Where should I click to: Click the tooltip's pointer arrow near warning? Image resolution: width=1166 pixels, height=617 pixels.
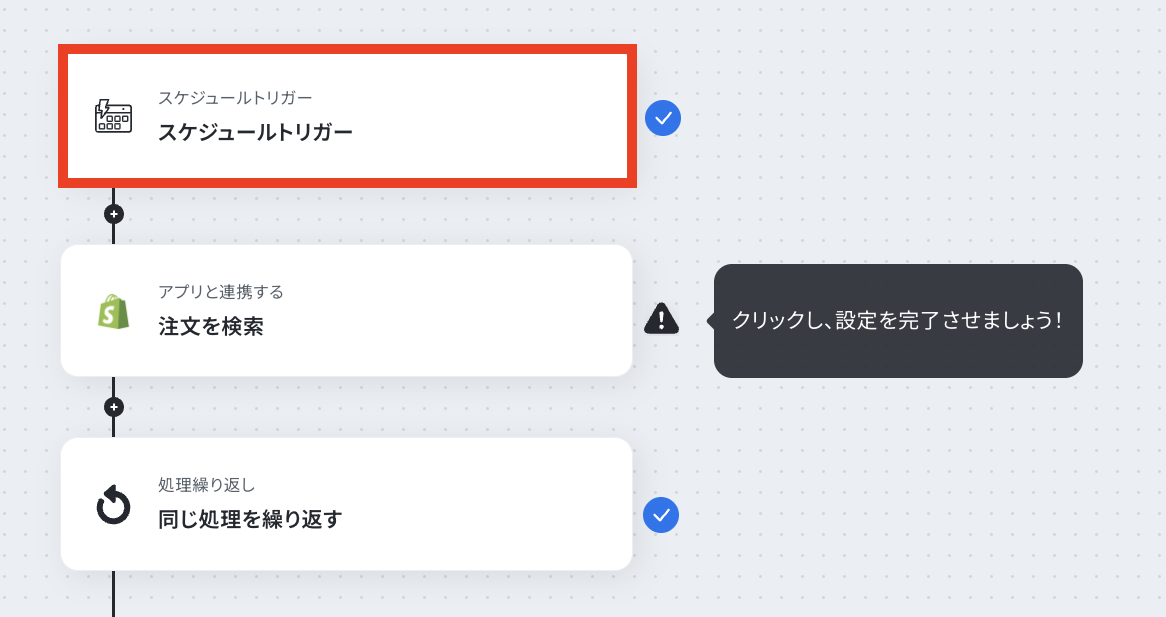pyautogui.click(x=711, y=321)
